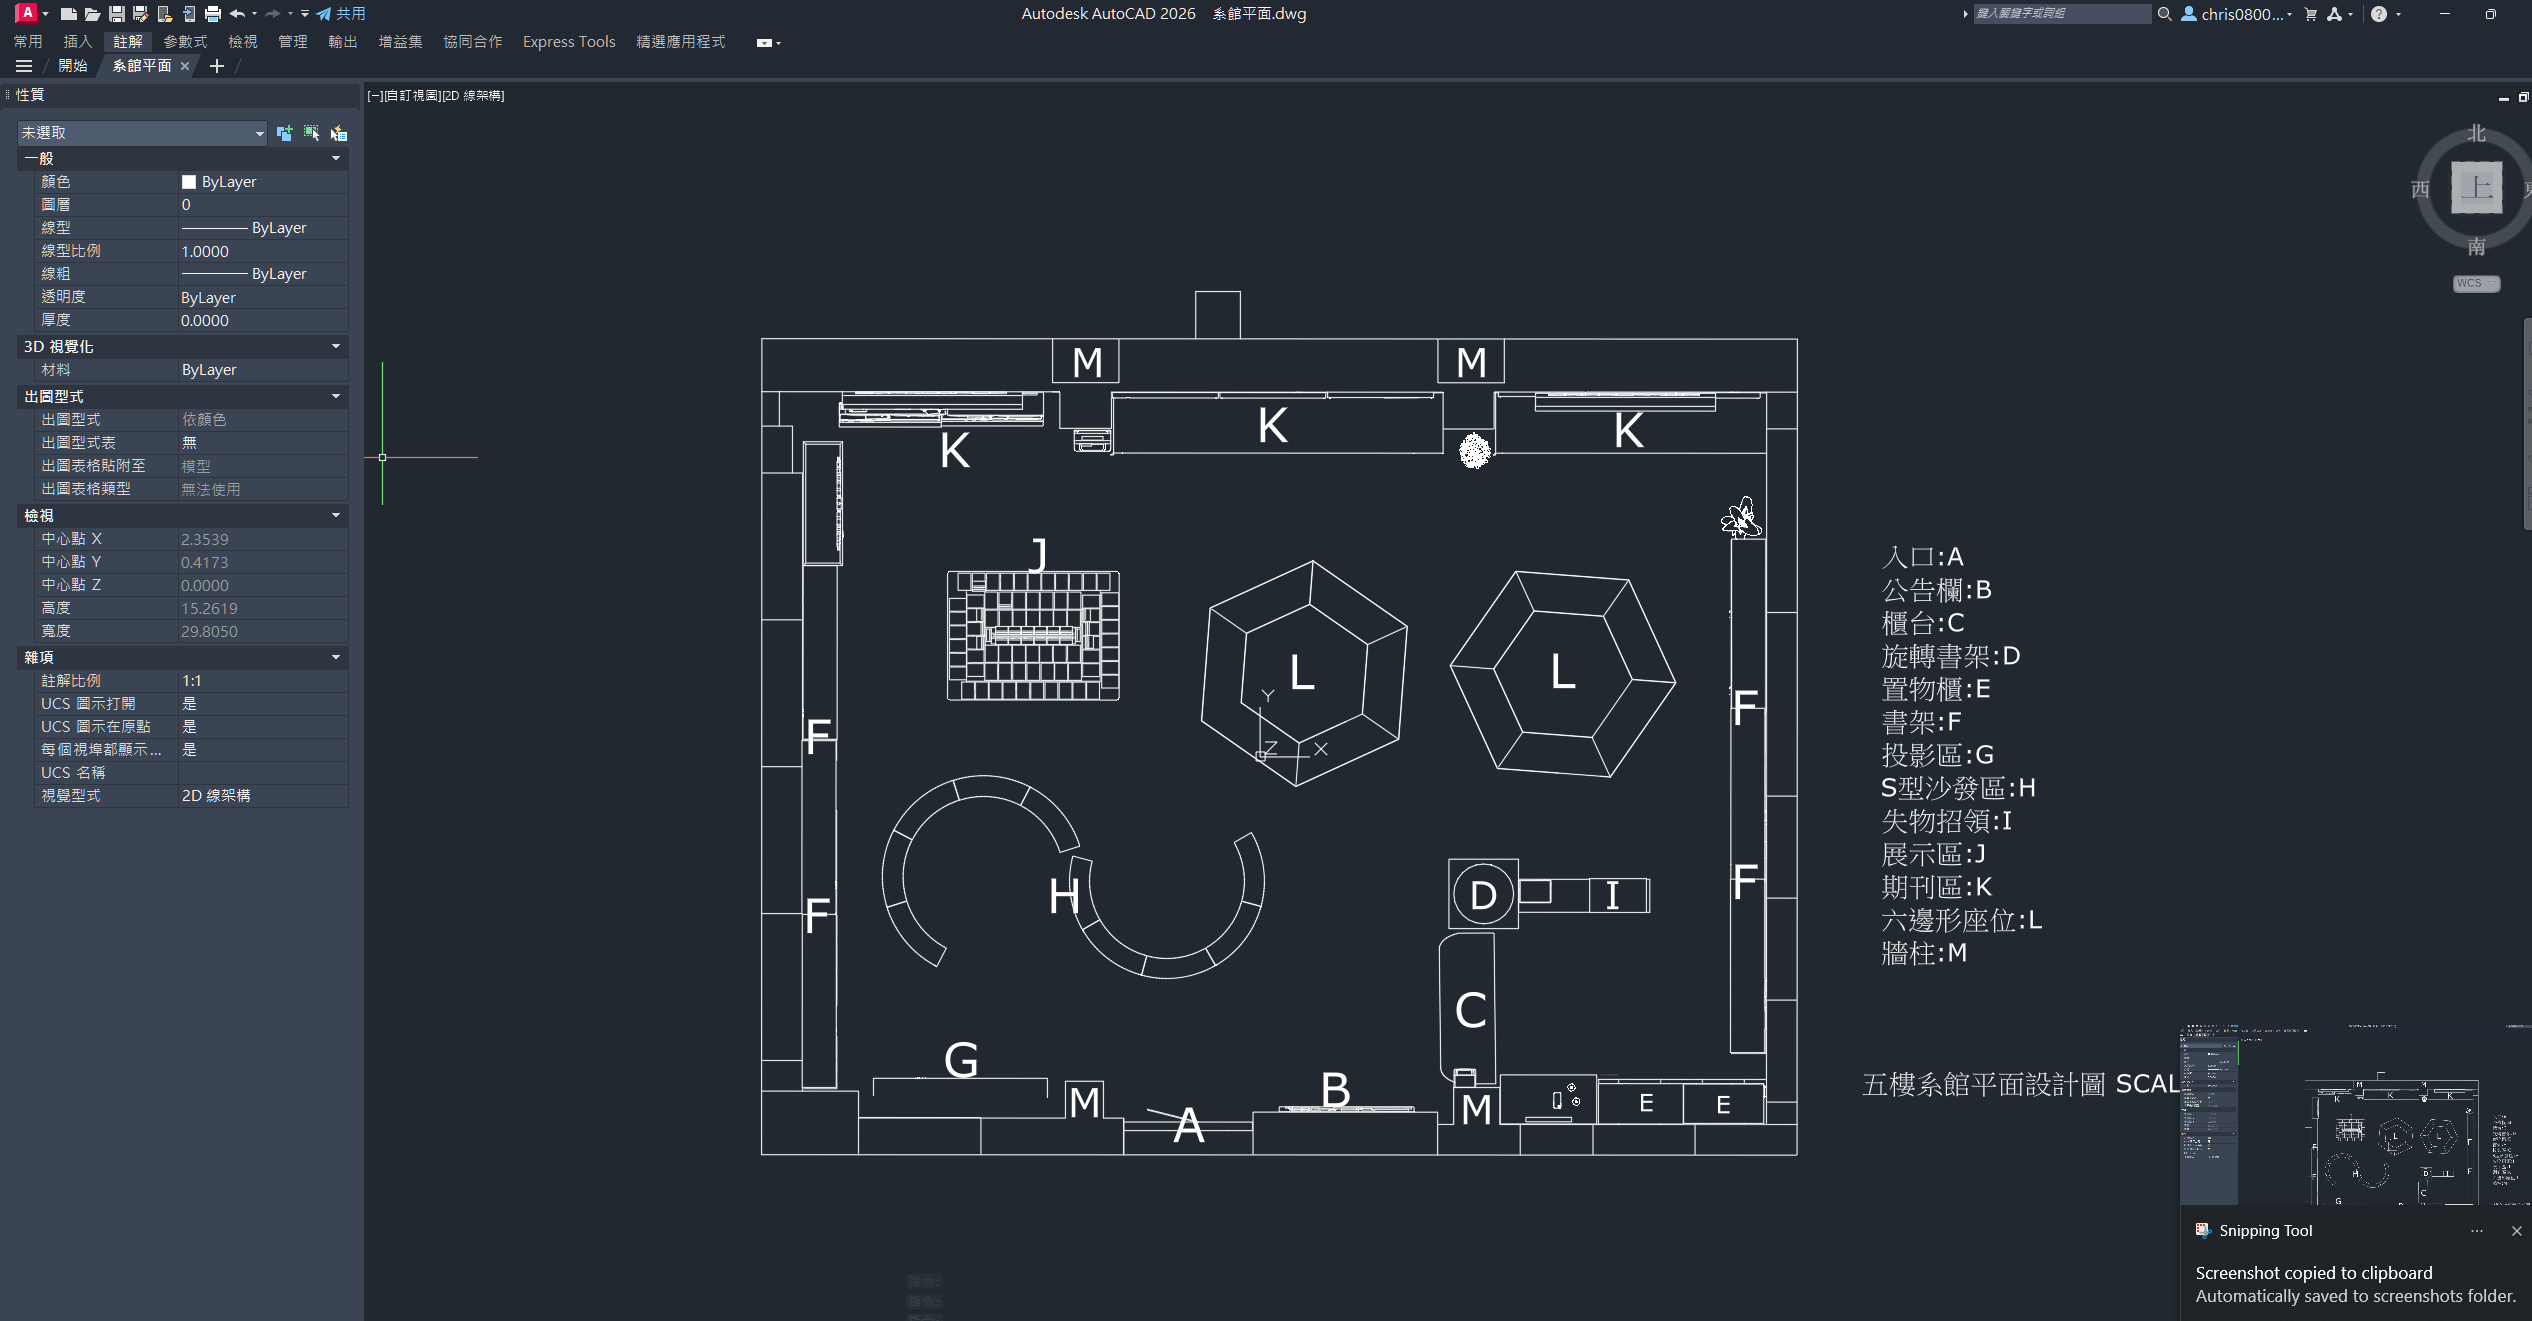Click the Plot printer icon
The image size is (2532, 1321).
213,14
